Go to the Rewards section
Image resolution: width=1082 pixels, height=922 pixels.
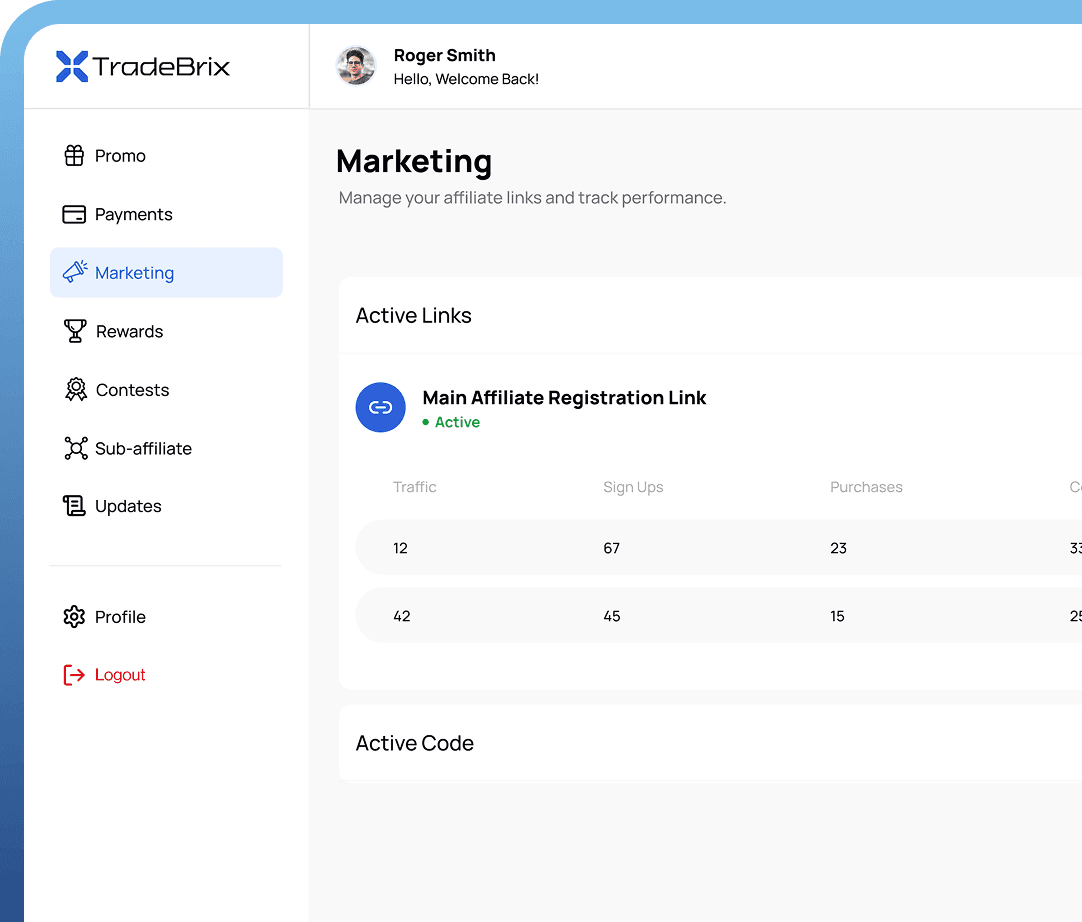129,331
